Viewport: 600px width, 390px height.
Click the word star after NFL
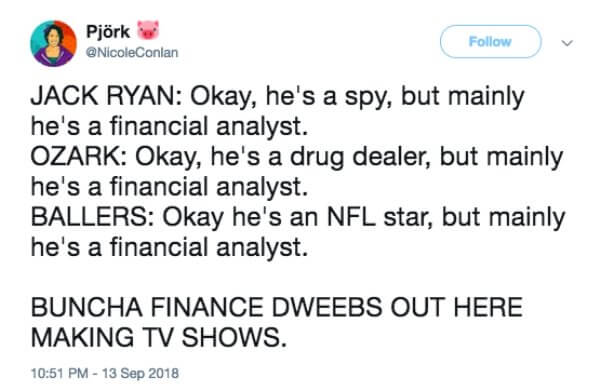coord(405,218)
